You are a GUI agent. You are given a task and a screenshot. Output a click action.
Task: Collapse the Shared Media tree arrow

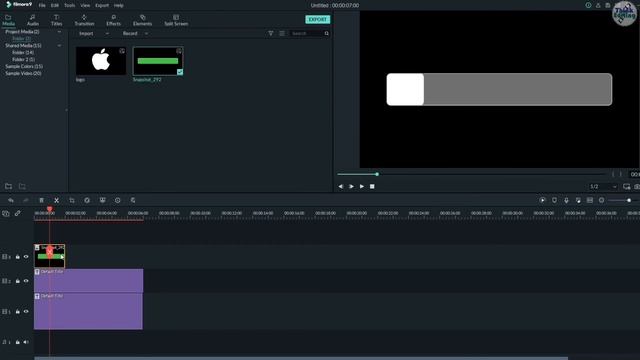pos(60,46)
